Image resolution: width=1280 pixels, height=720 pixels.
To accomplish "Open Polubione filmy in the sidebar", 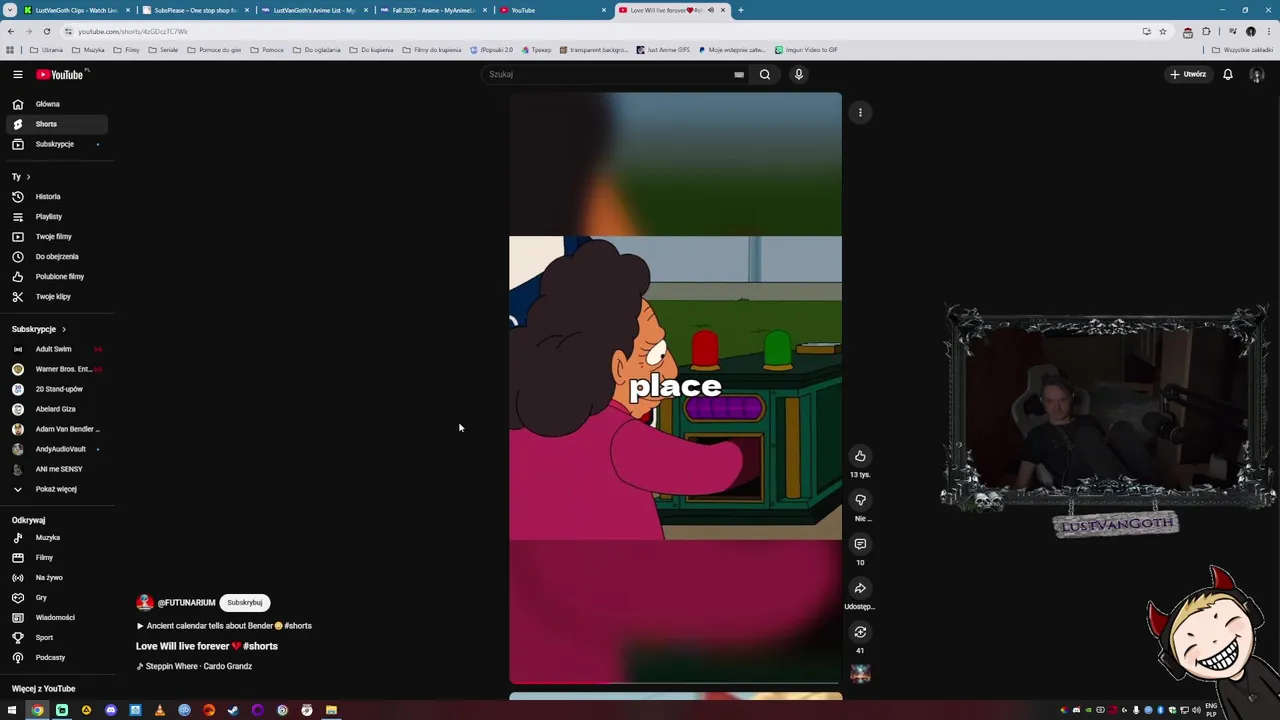I will click(x=56, y=277).
